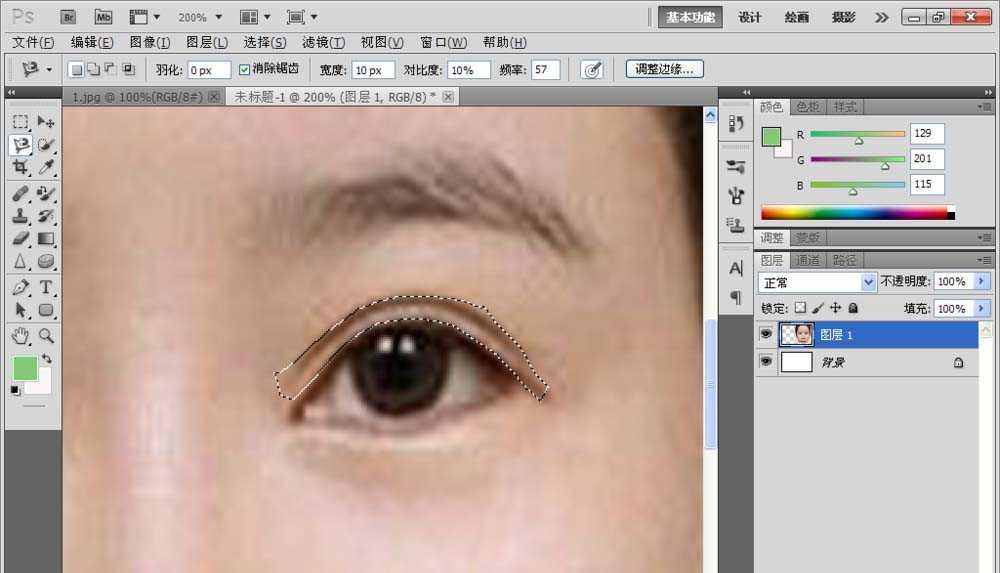Image resolution: width=1000 pixels, height=573 pixels.
Task: Select the History Brush tool
Action: (x=45, y=216)
